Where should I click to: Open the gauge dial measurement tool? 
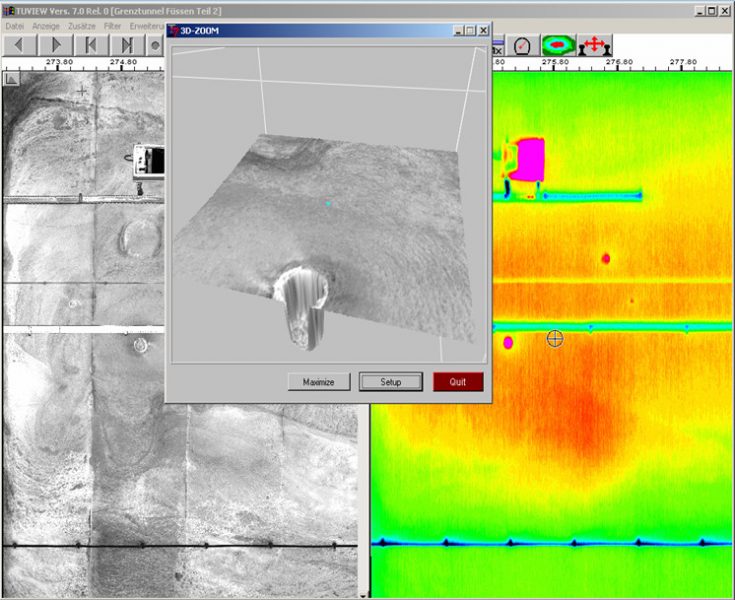[522, 45]
